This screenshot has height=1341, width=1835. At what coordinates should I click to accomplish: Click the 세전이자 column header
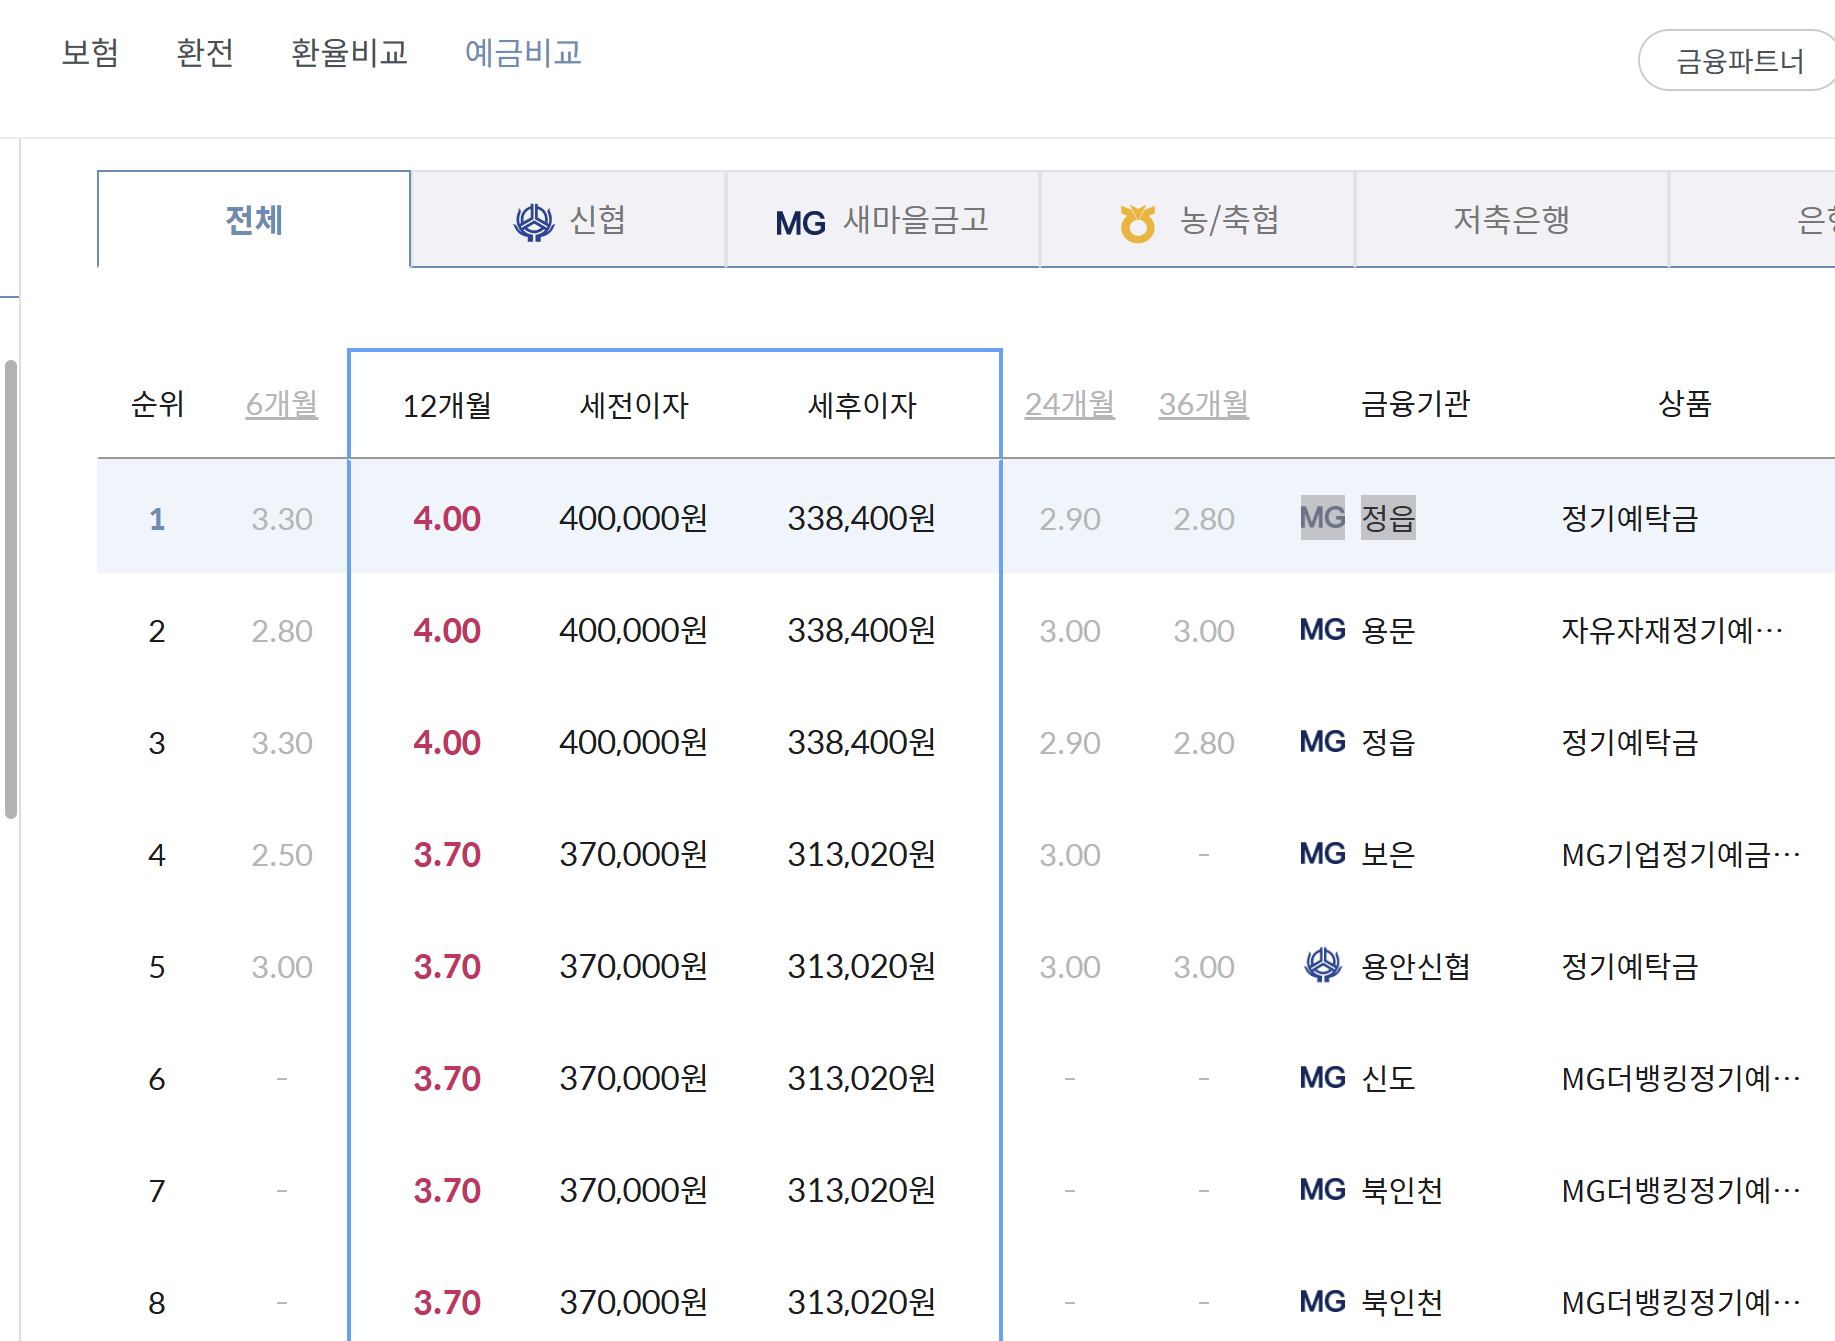pyautogui.click(x=634, y=406)
